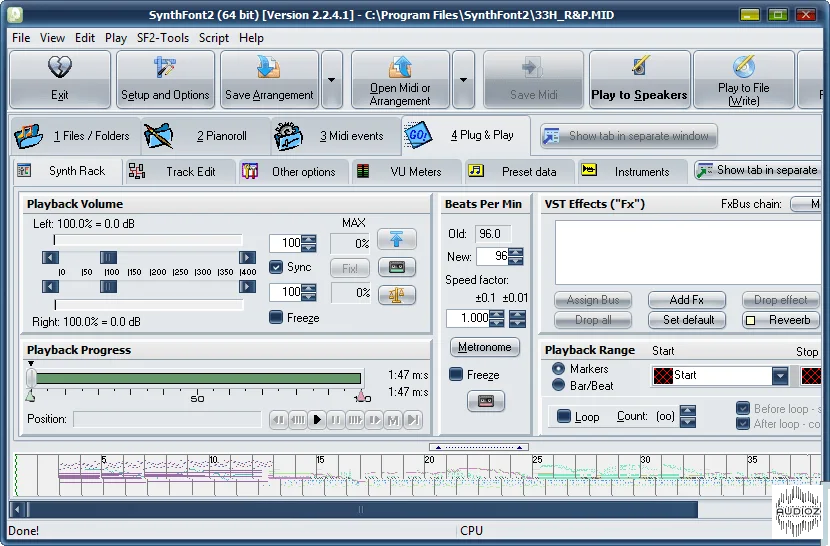Screen dimensions: 830x546
Task: Click cassette icon button under BPM Freeze
Action: pyautogui.click(x=486, y=401)
